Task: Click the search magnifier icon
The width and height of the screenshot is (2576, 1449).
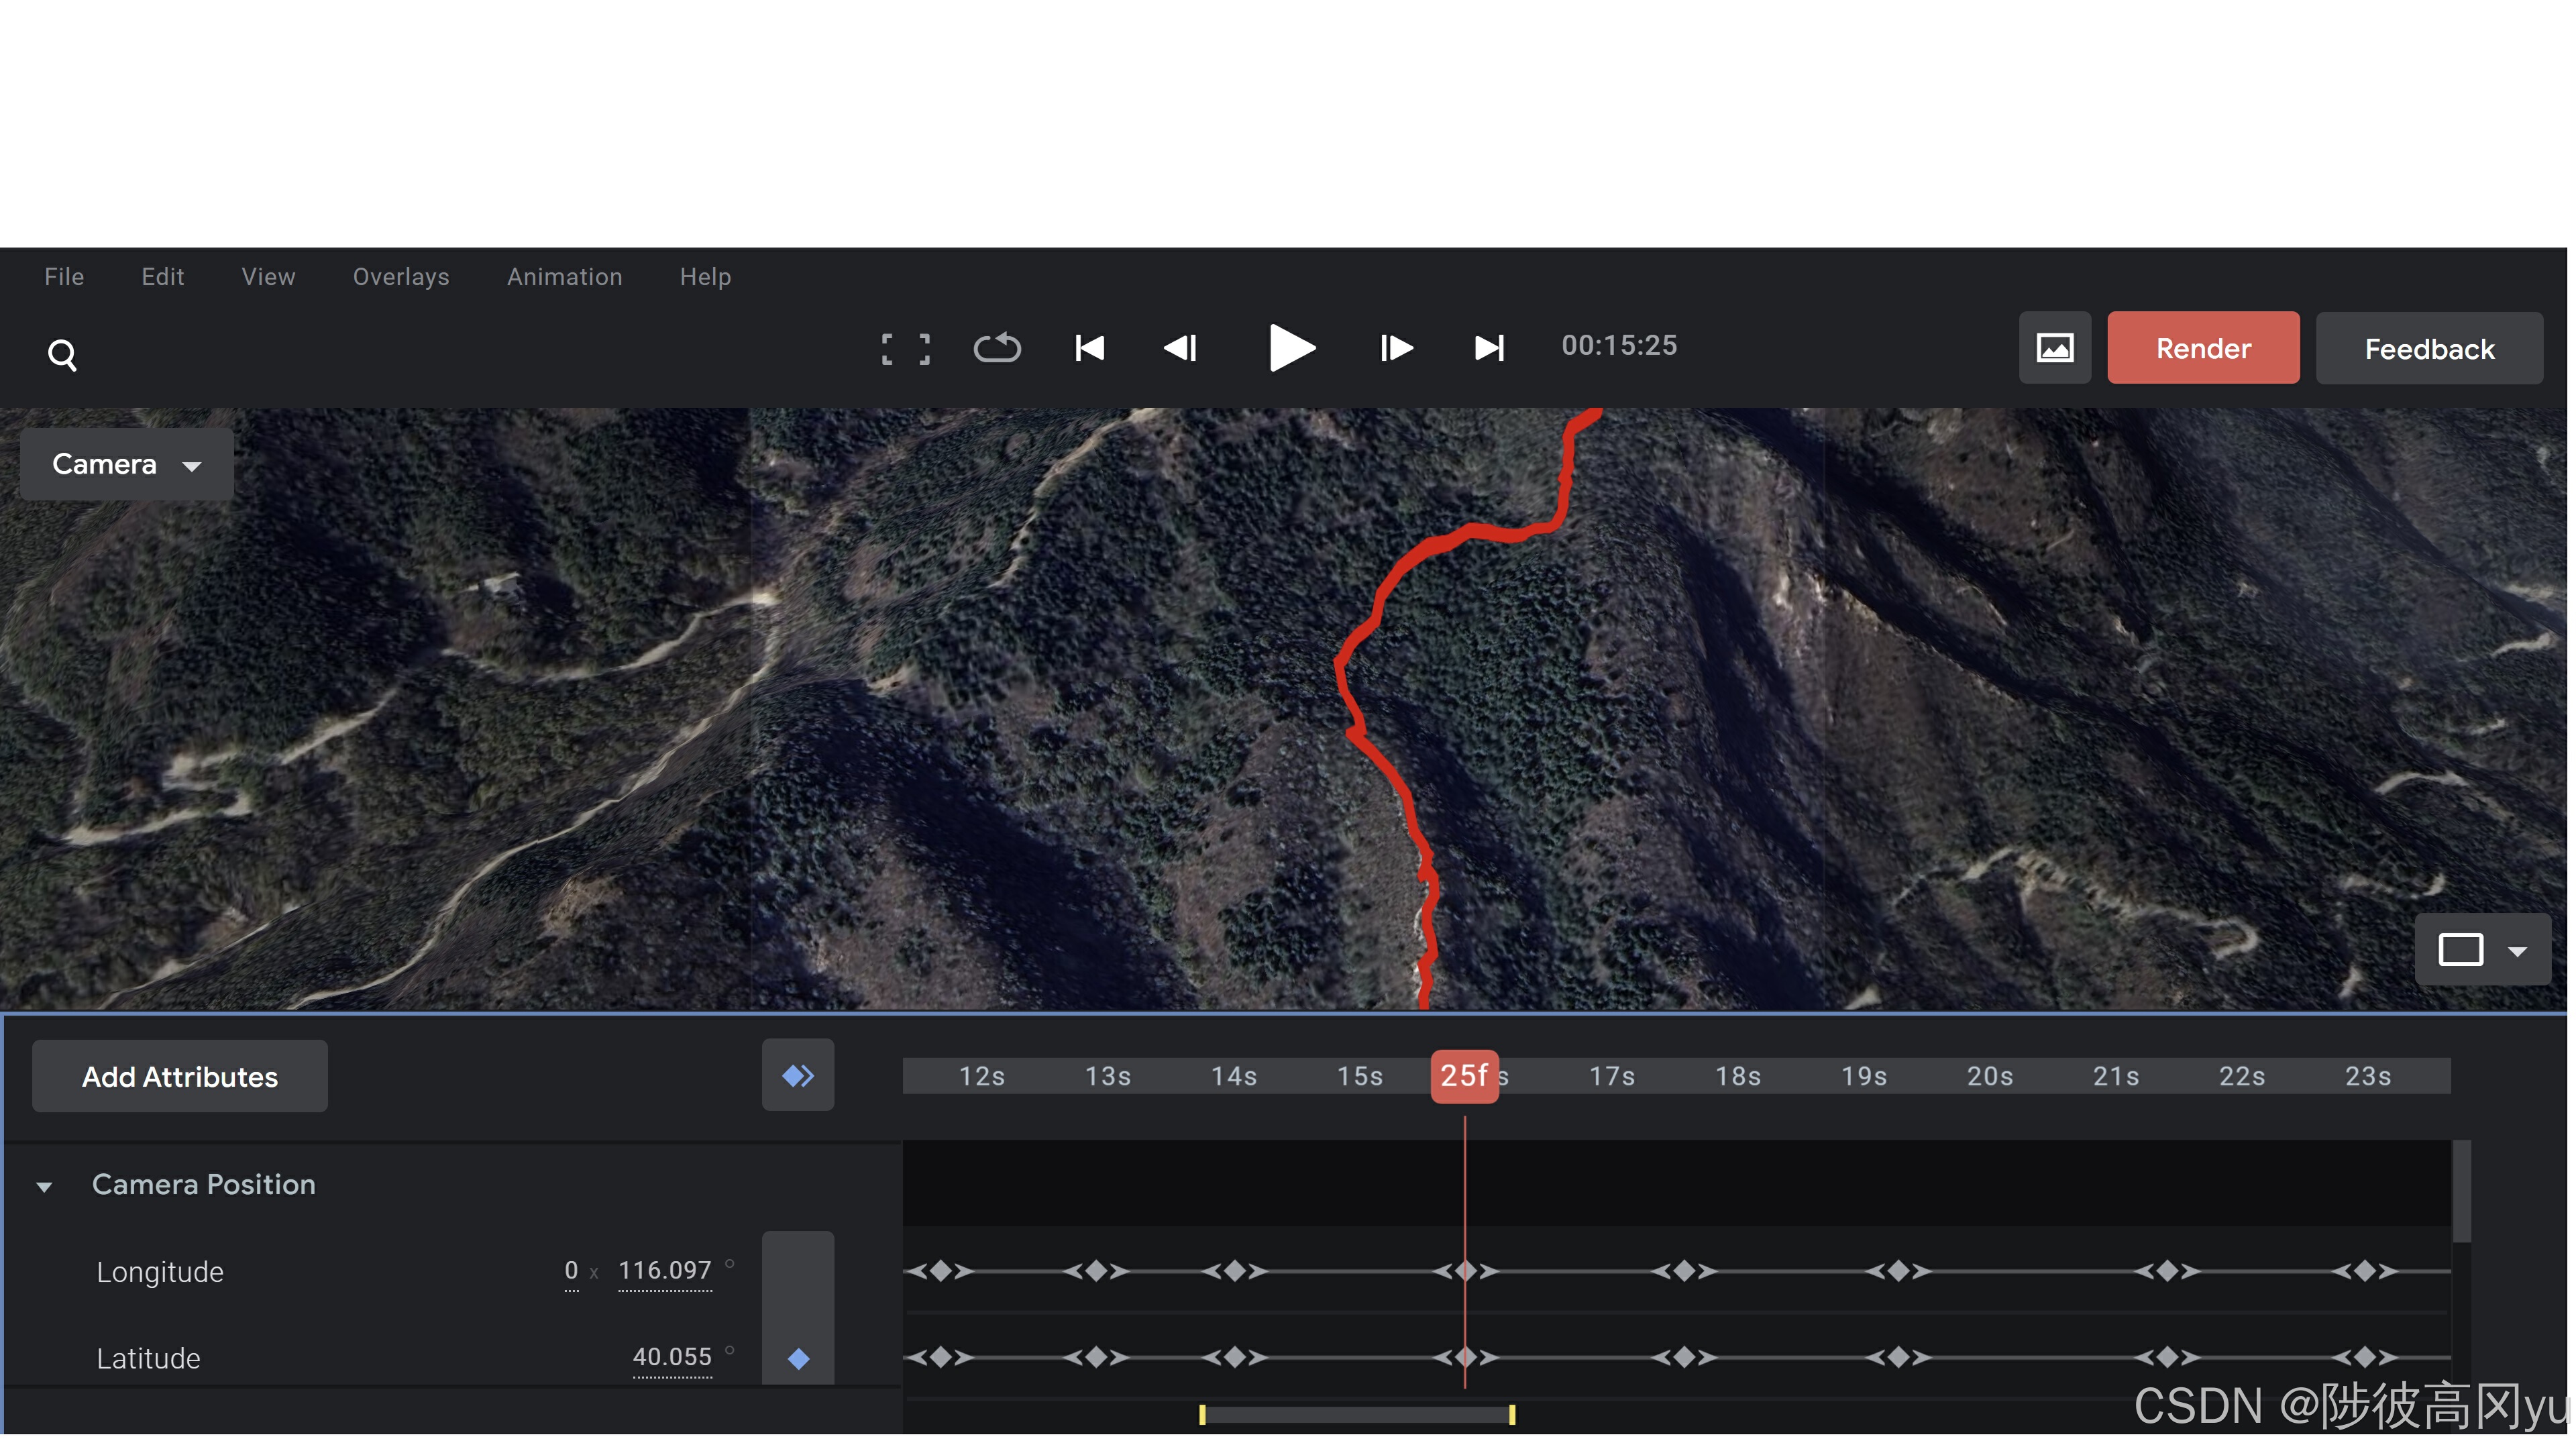Action: (62, 354)
